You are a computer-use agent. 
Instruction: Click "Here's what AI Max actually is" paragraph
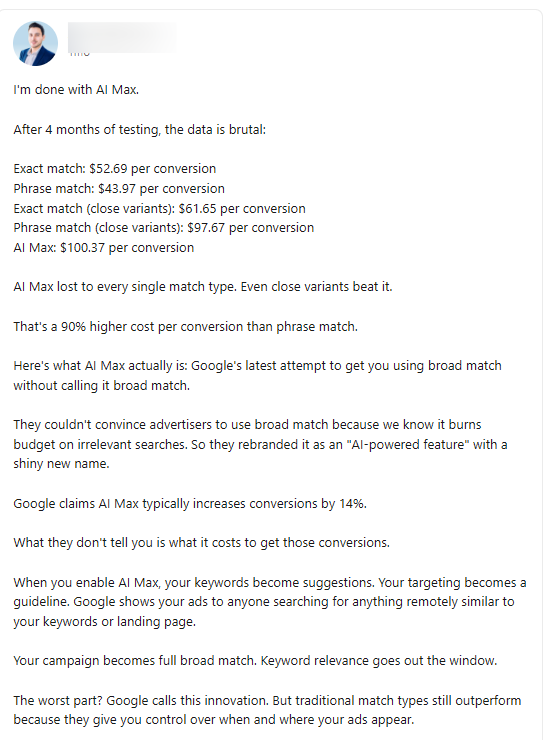coord(258,376)
